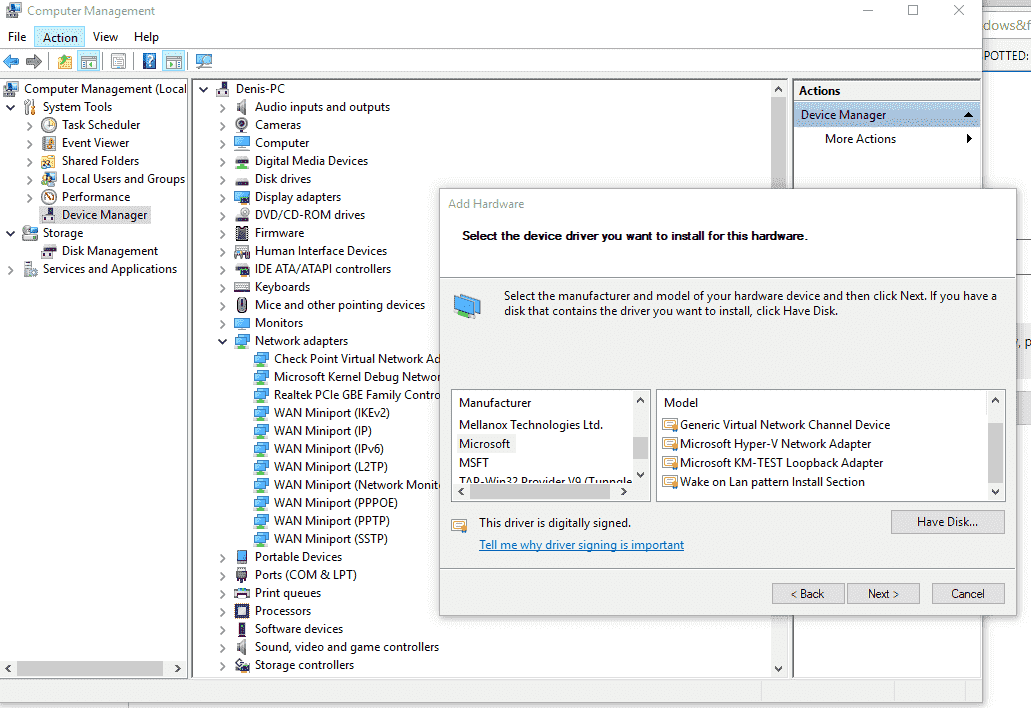The width and height of the screenshot is (1031, 708).
Task: Expand the Software devices category
Action: tap(222, 629)
